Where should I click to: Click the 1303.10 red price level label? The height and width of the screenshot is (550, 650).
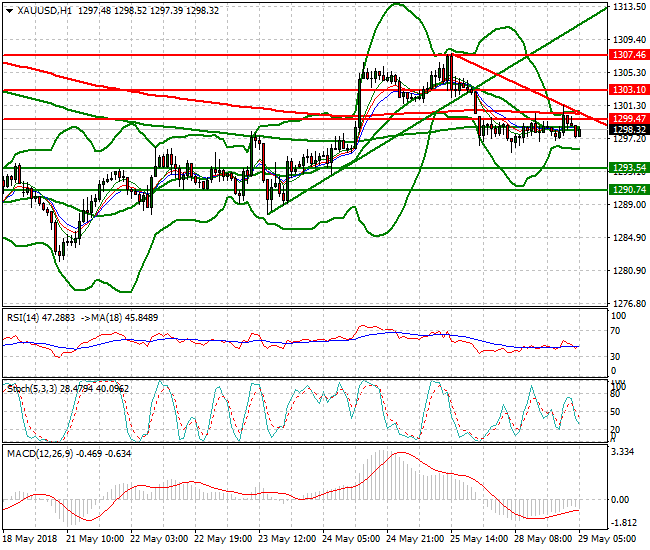click(x=629, y=90)
